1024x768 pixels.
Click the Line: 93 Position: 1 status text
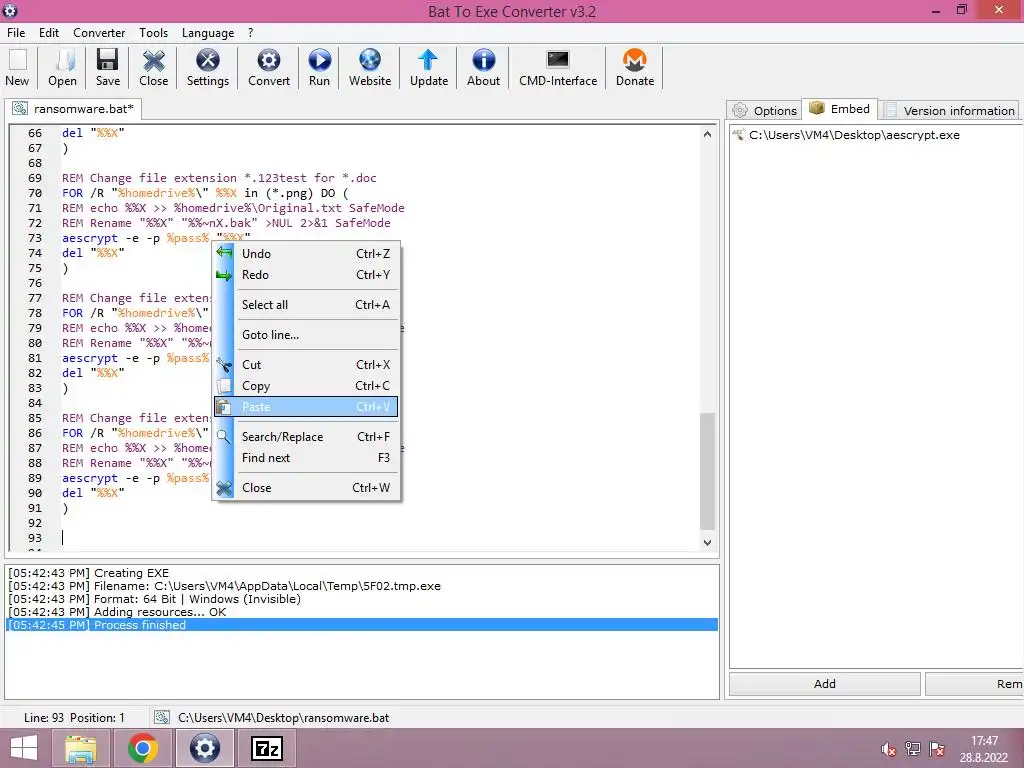pos(74,718)
